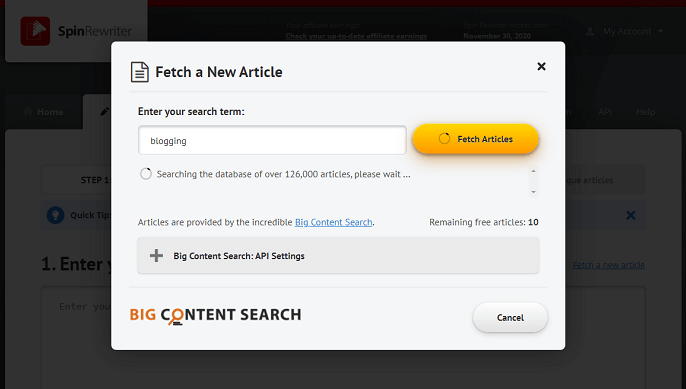686x389 pixels.
Task: Open the affiliate earnings link
Action: pos(356,36)
